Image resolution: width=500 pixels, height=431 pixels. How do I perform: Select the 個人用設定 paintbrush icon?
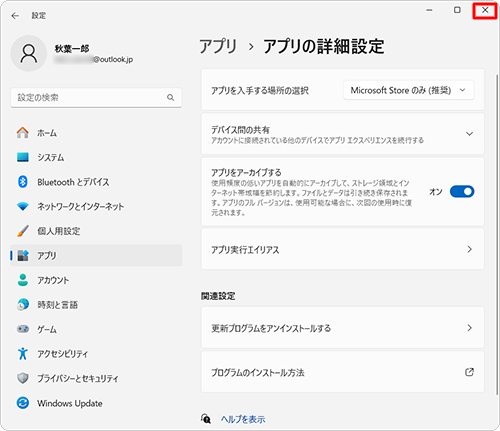tap(23, 231)
